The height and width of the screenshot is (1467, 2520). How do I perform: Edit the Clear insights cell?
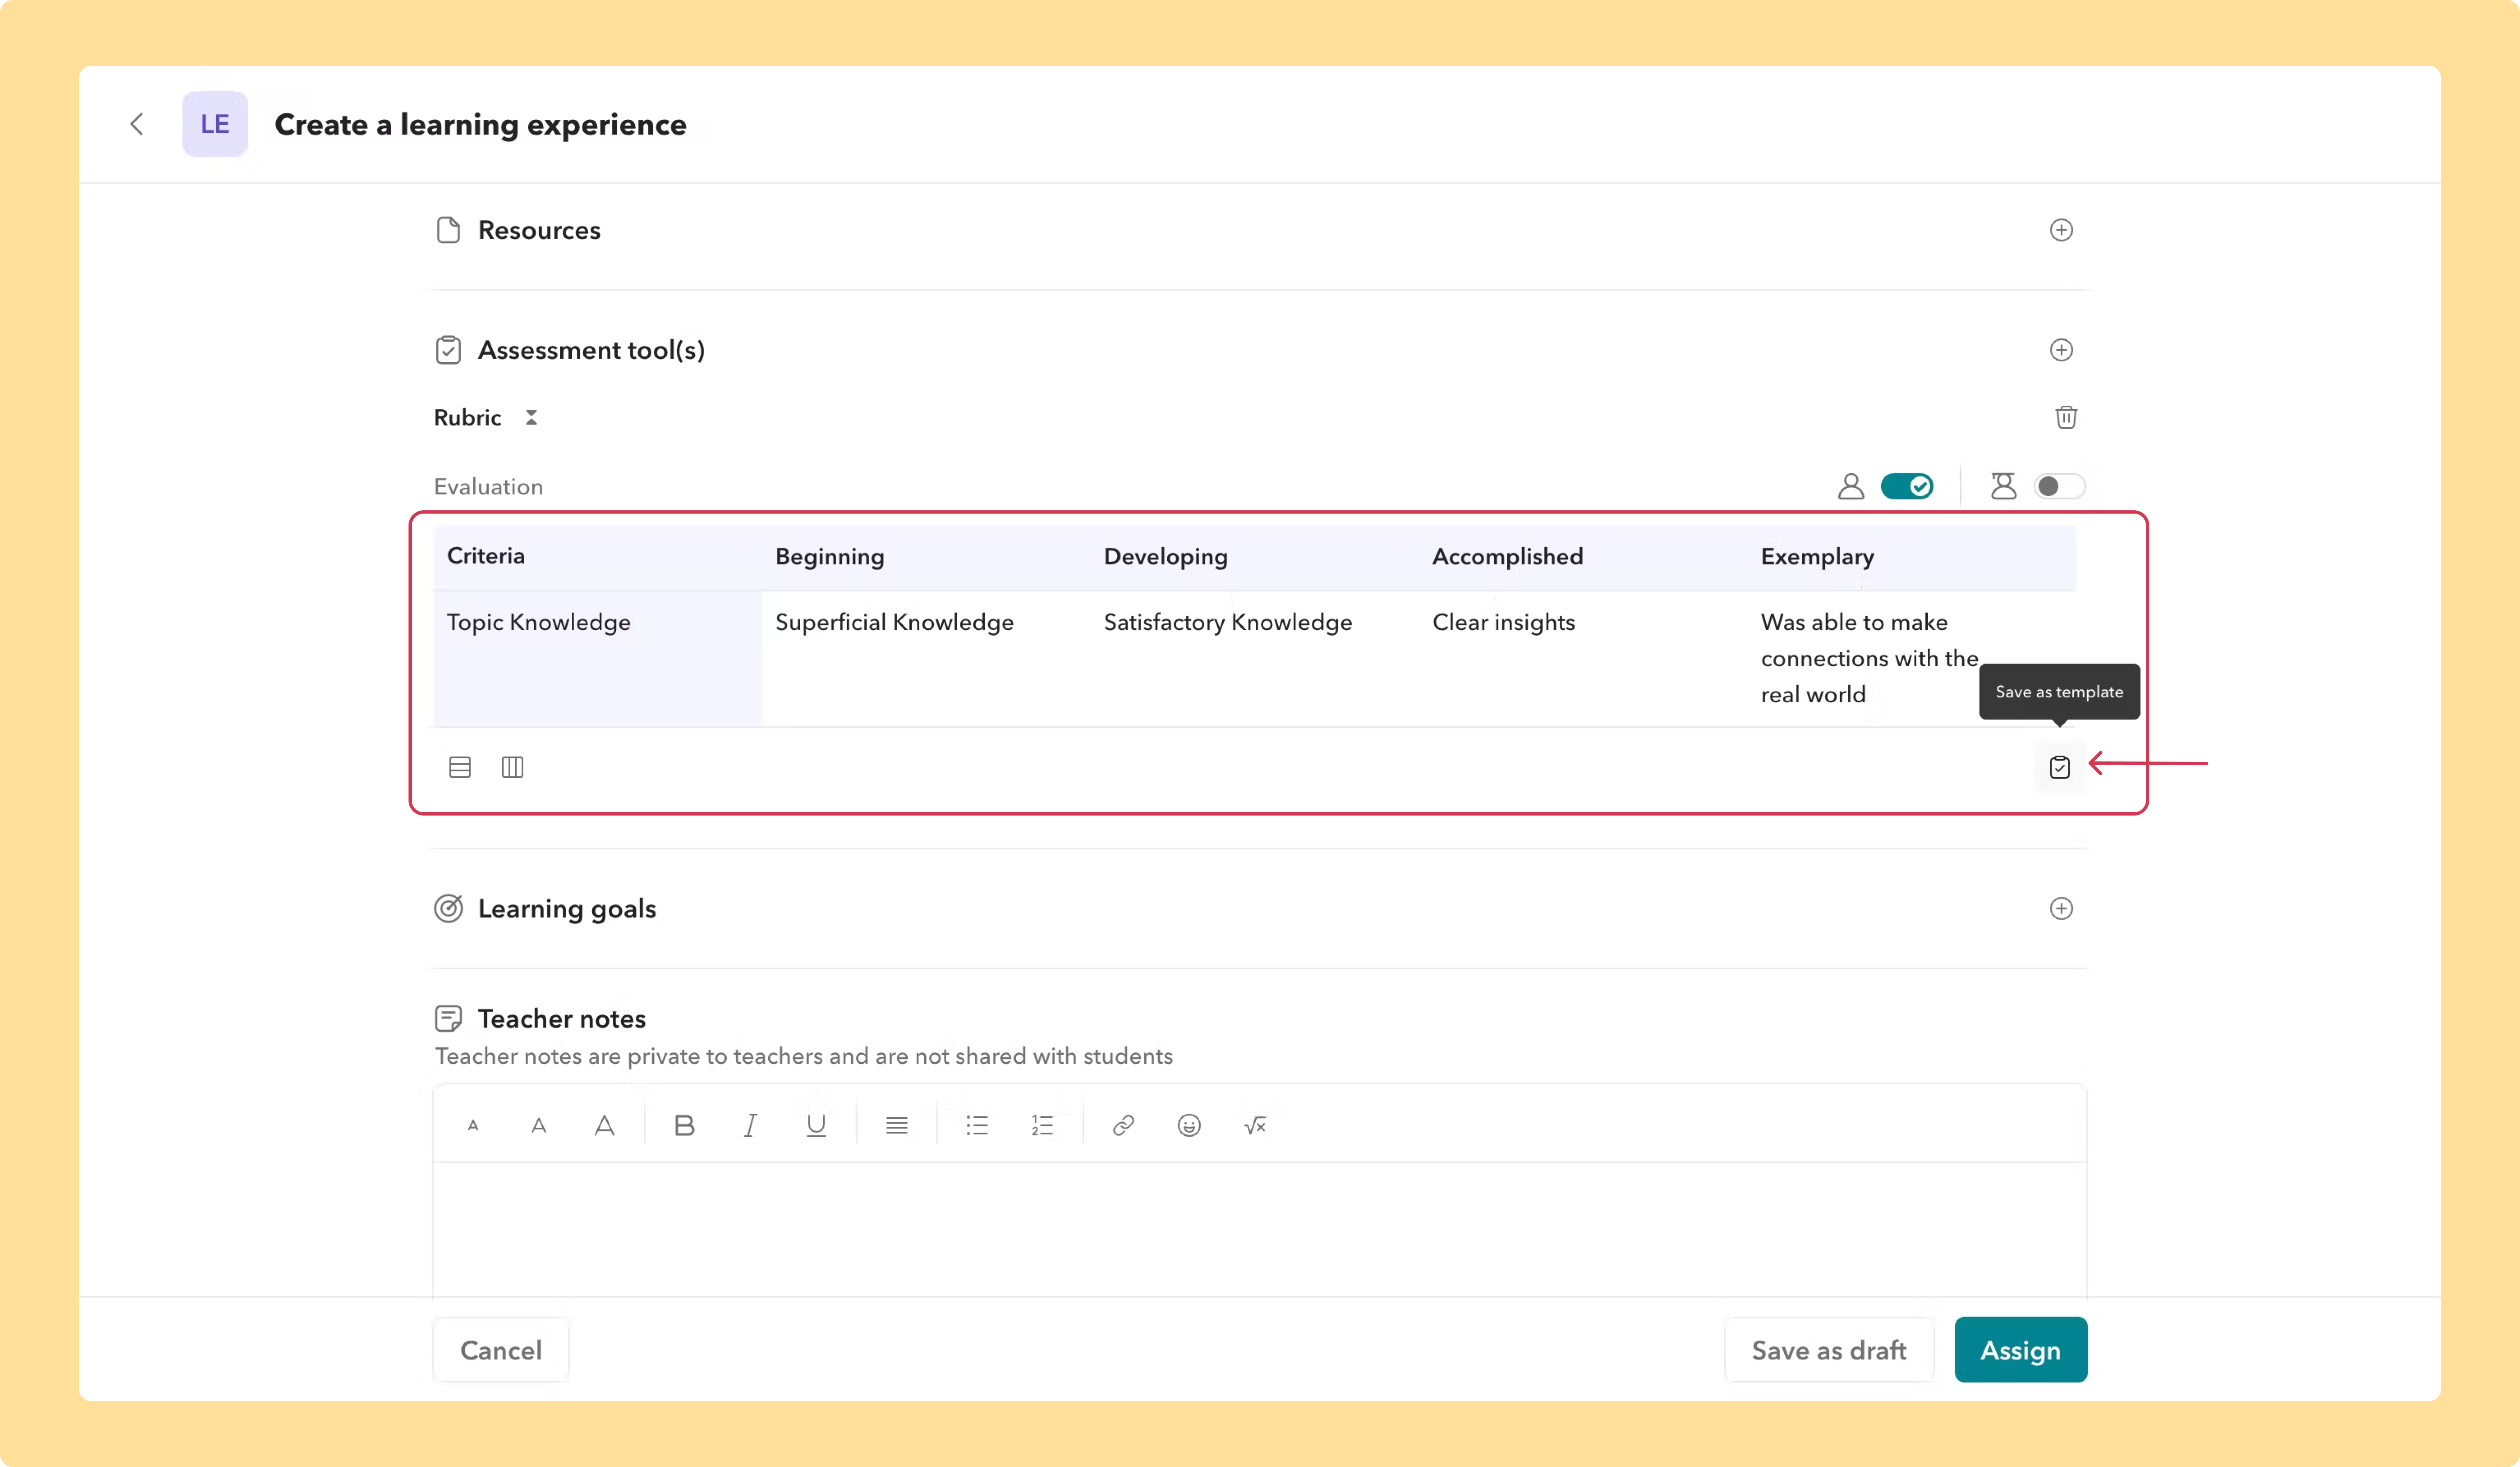coord(1583,658)
